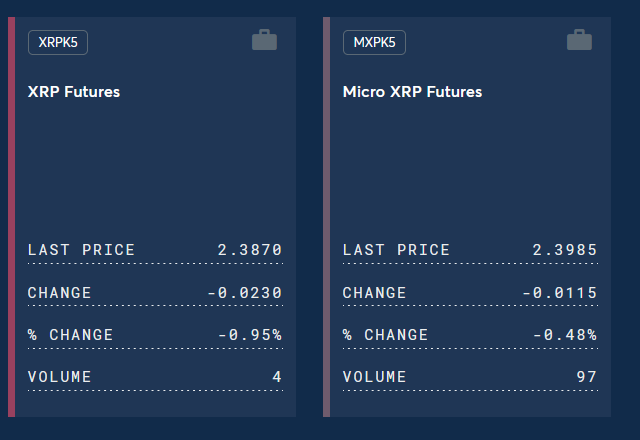
Task: Click the 2.3870 last price value
Action: [249, 250]
